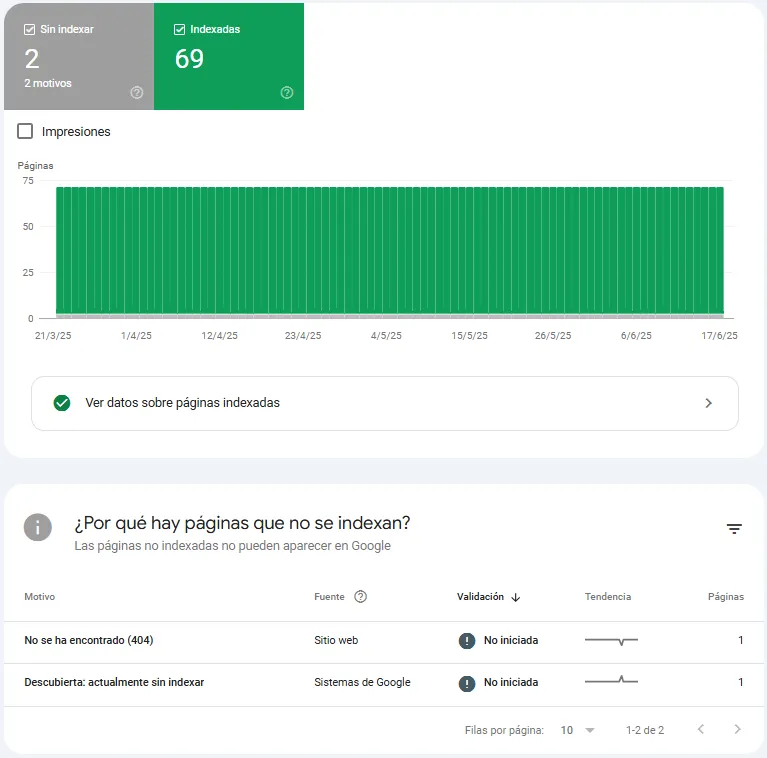Click the Páginas column header

[725, 597]
